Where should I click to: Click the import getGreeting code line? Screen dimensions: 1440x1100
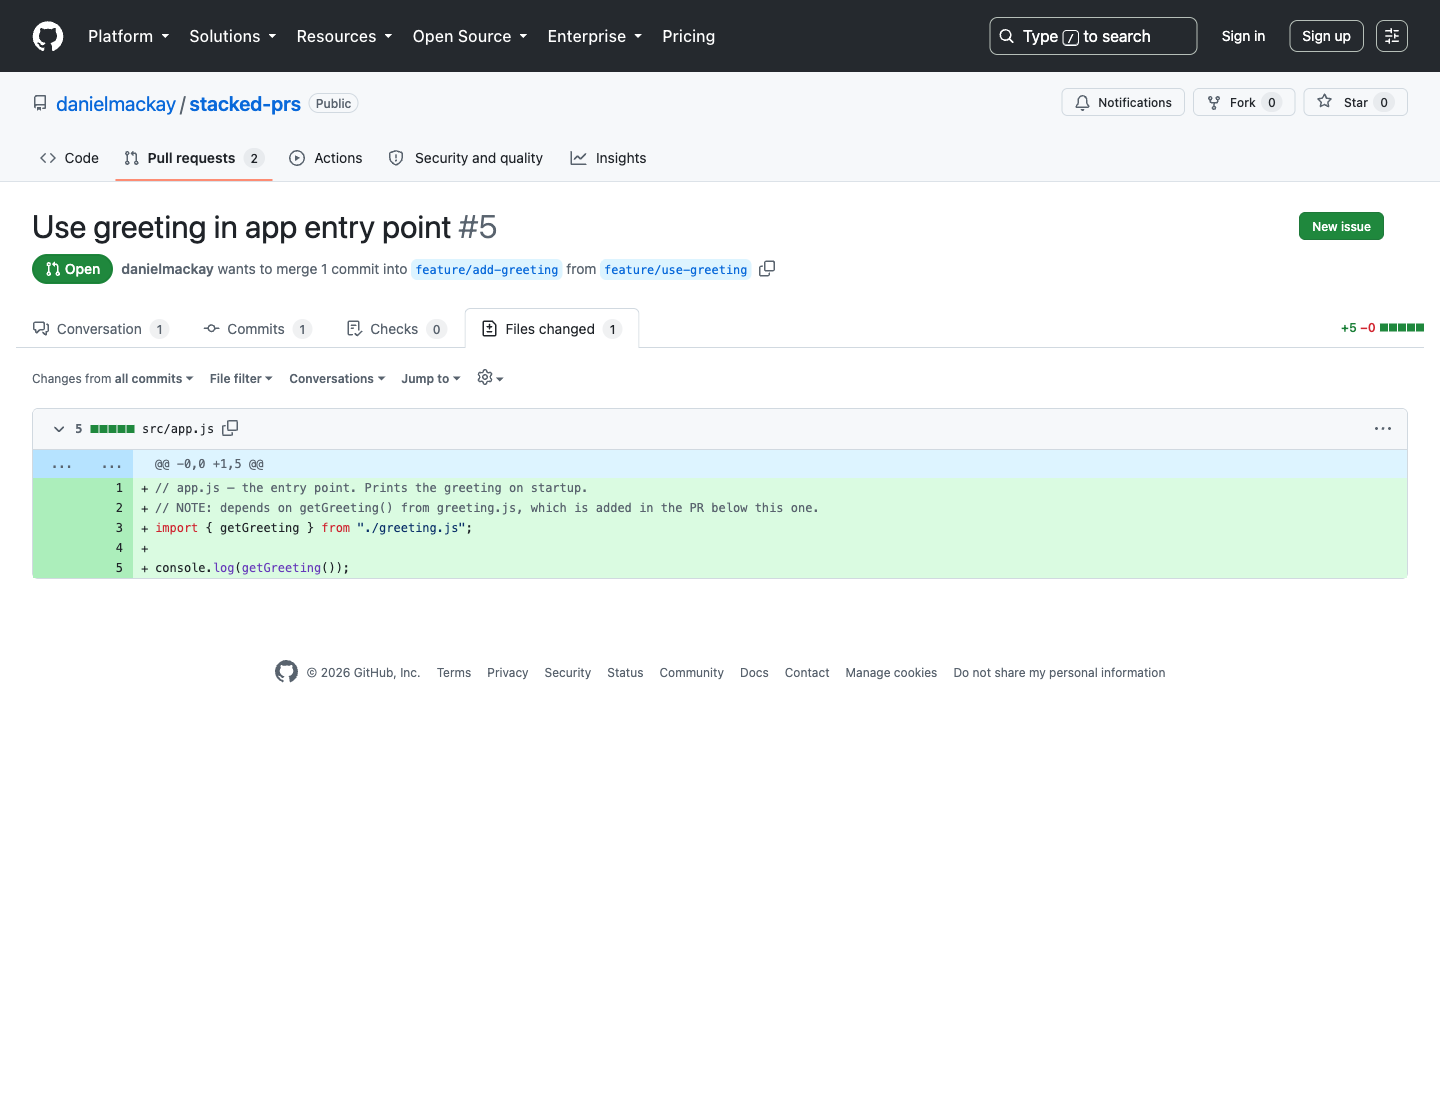click(770, 528)
